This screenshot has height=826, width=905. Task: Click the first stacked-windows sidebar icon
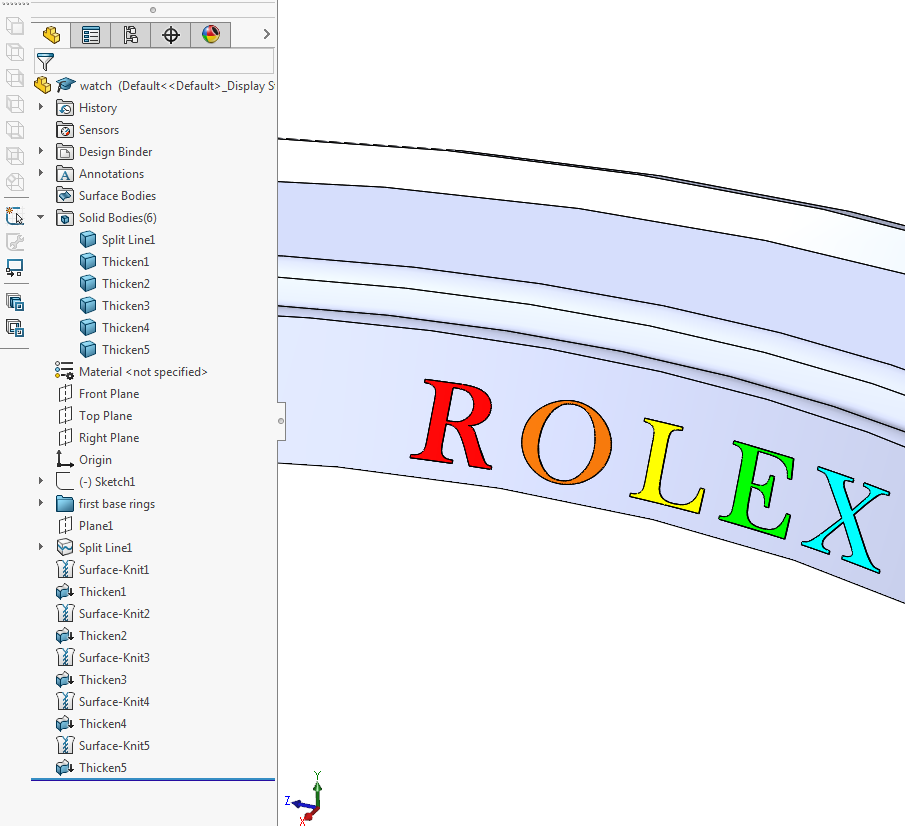tap(14, 302)
